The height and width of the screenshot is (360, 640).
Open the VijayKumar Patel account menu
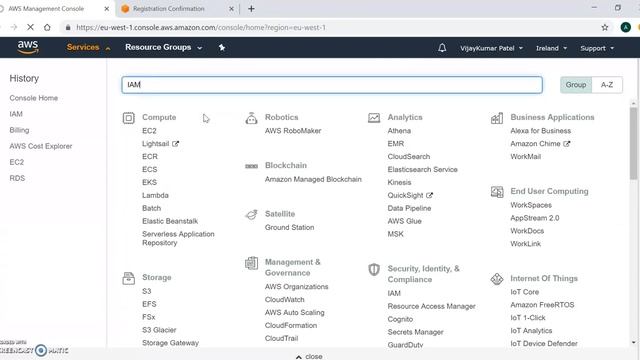(491, 48)
